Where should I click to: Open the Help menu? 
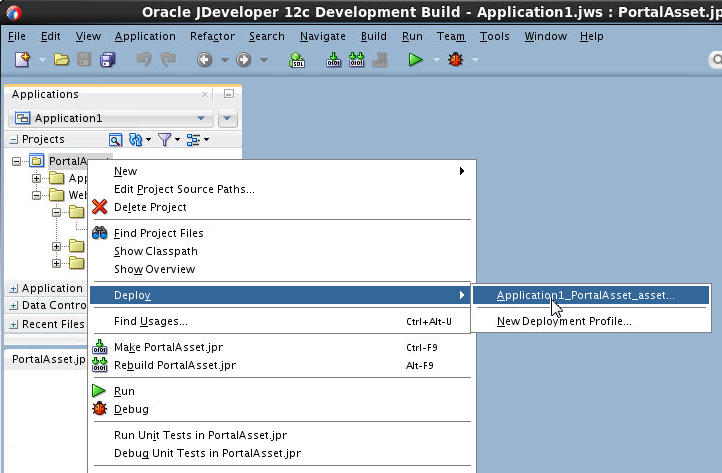tap(592, 36)
